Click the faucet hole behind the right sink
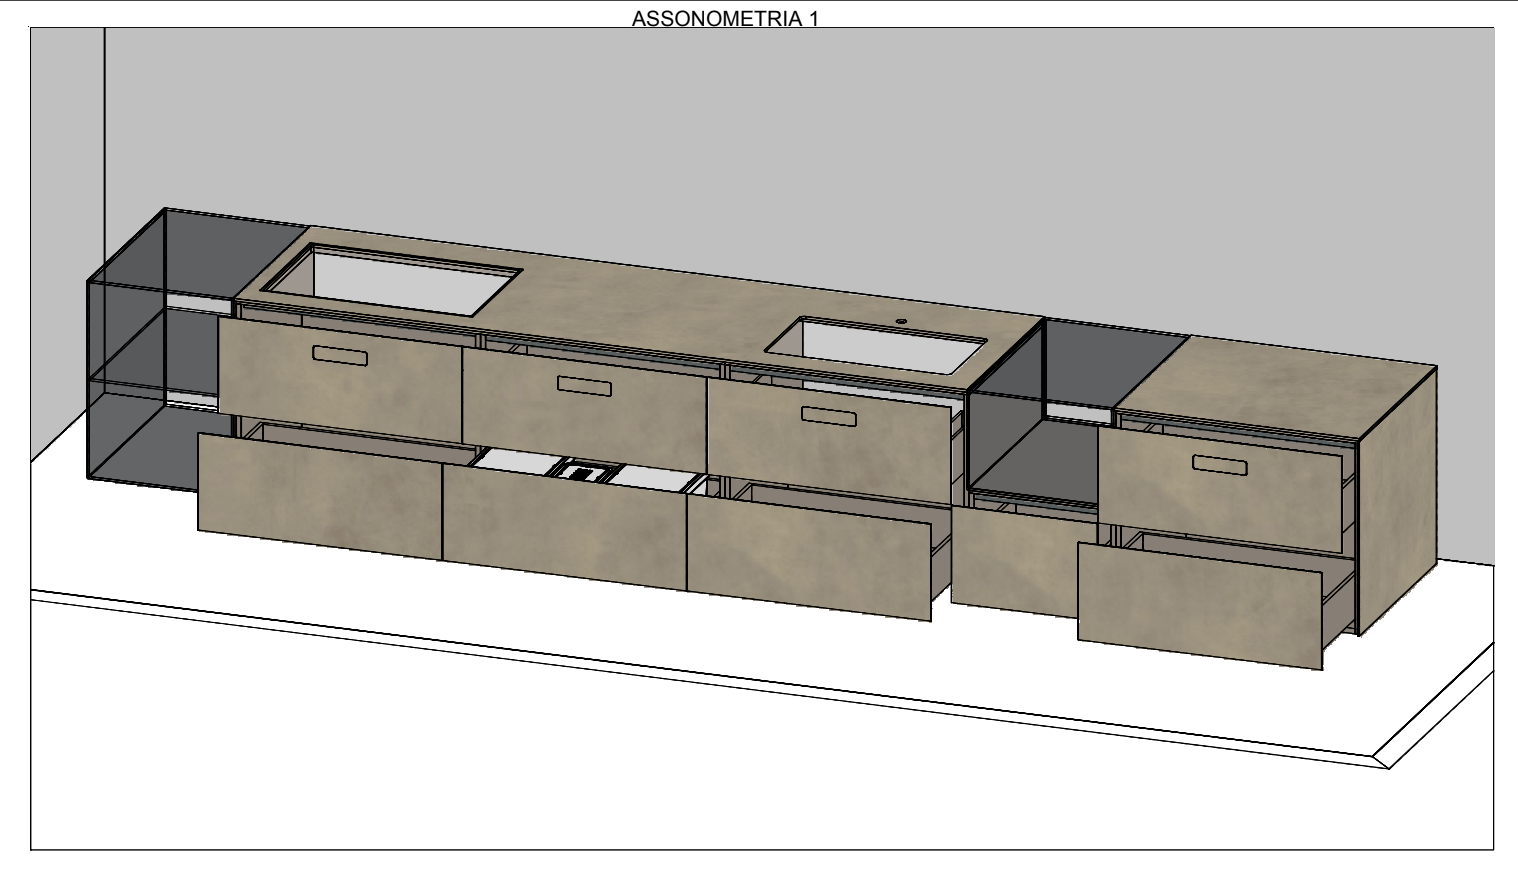 (901, 322)
